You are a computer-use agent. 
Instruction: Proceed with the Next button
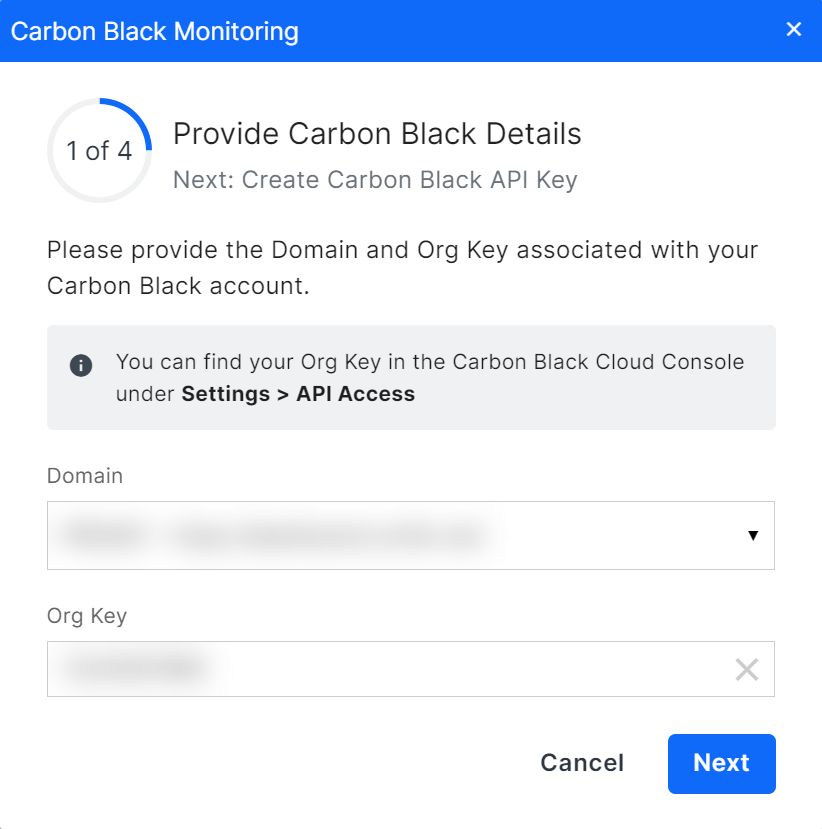(722, 763)
